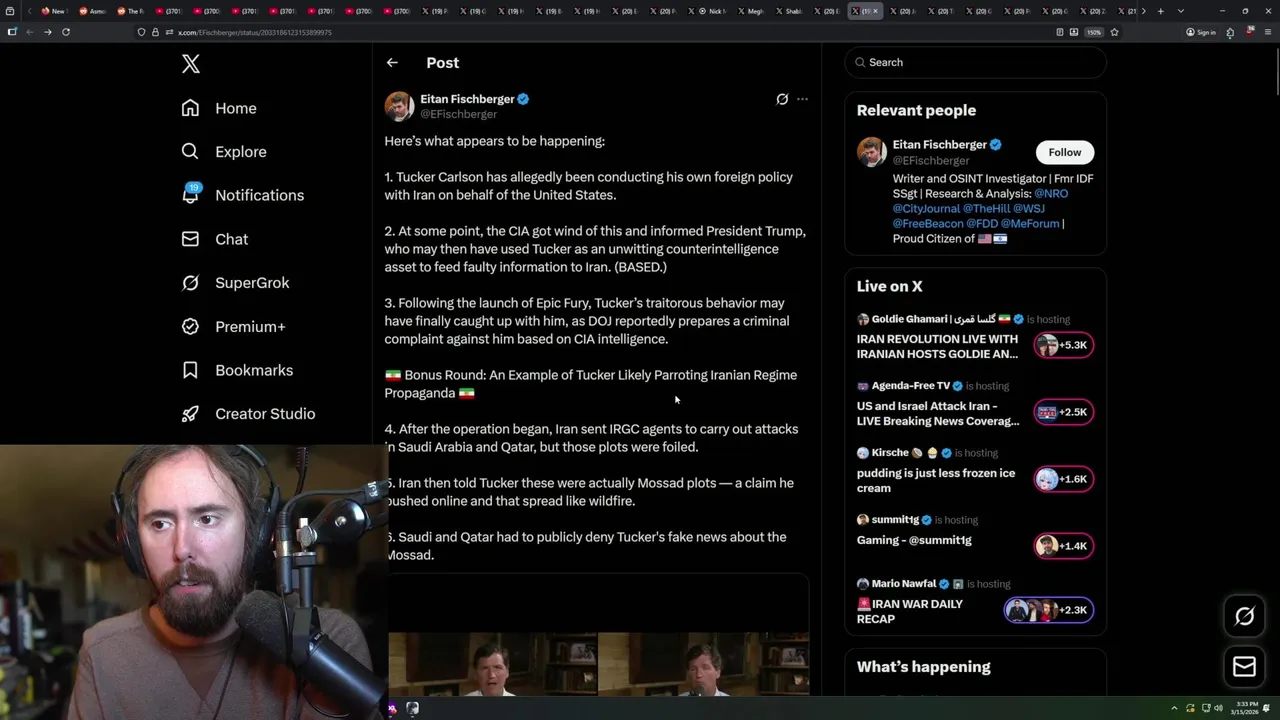
Task: Switch to the 'Megh' browser tab
Action: (750, 11)
